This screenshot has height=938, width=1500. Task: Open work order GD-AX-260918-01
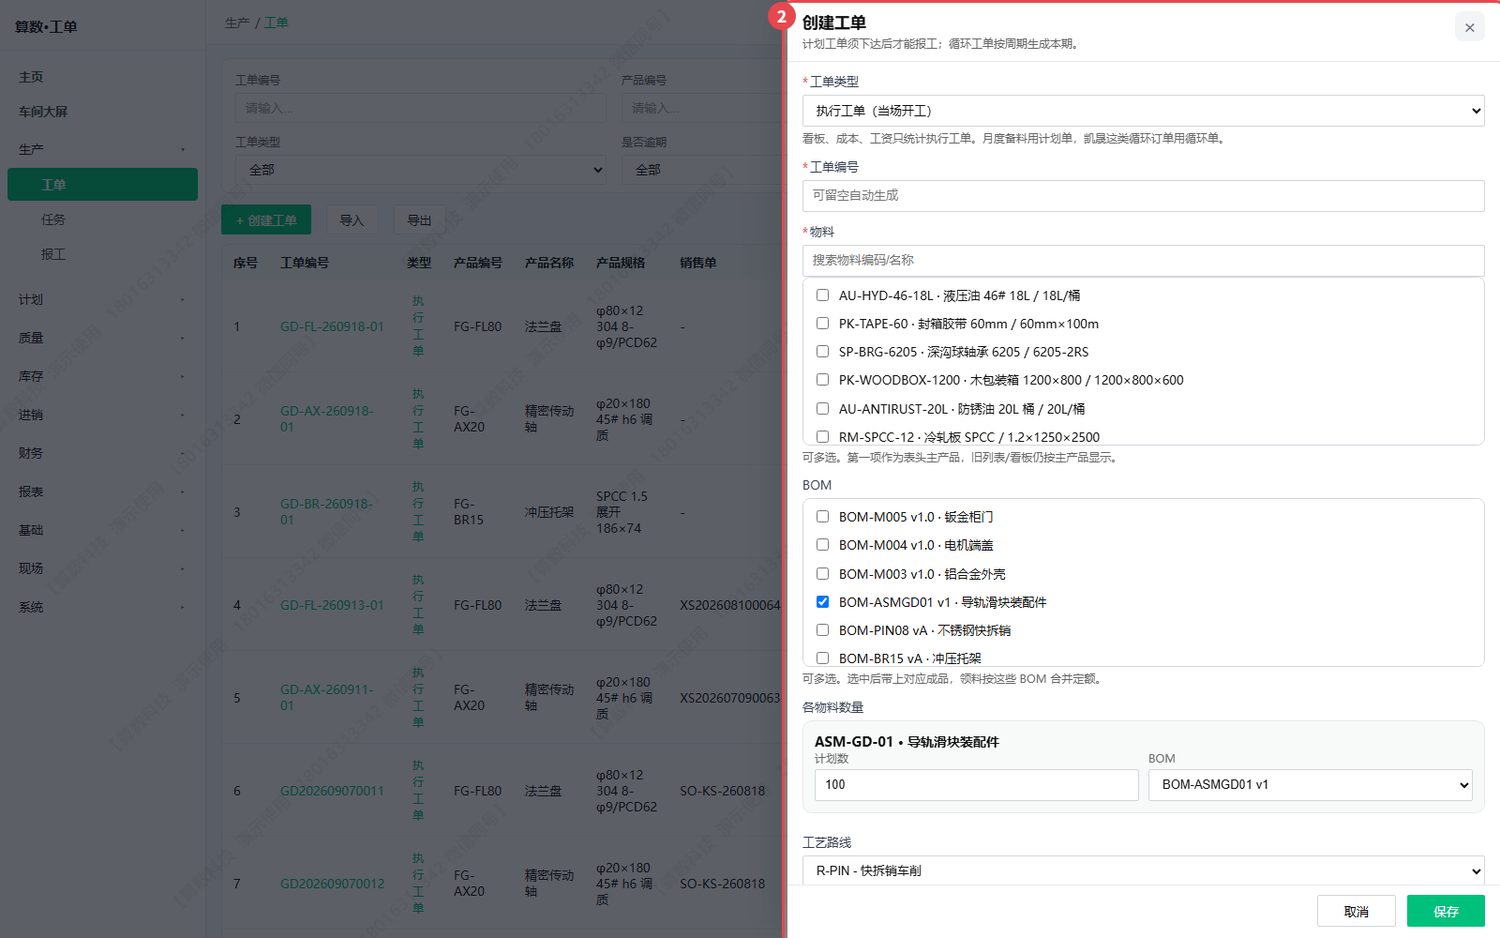tap(327, 419)
